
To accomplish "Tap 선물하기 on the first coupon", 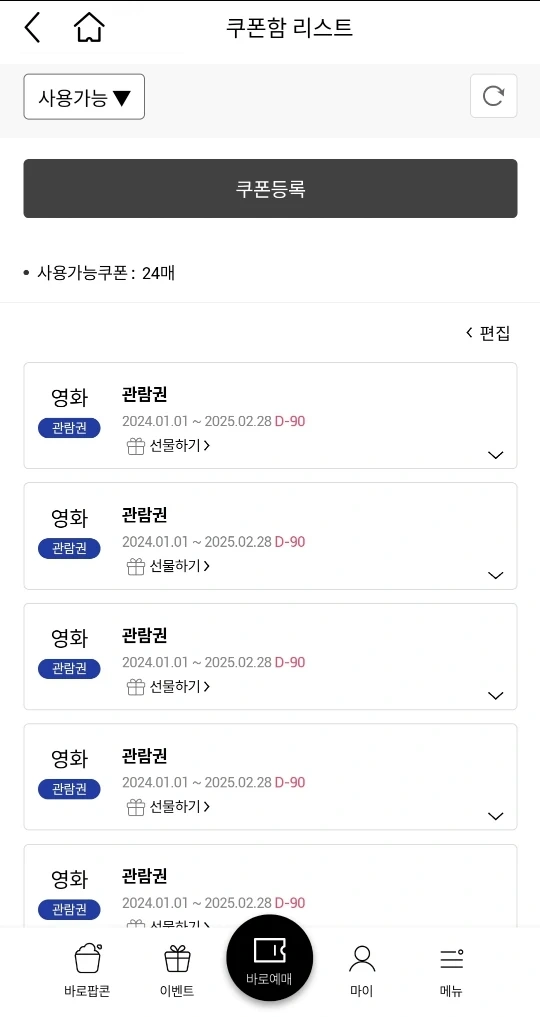I will pyautogui.click(x=169, y=446).
